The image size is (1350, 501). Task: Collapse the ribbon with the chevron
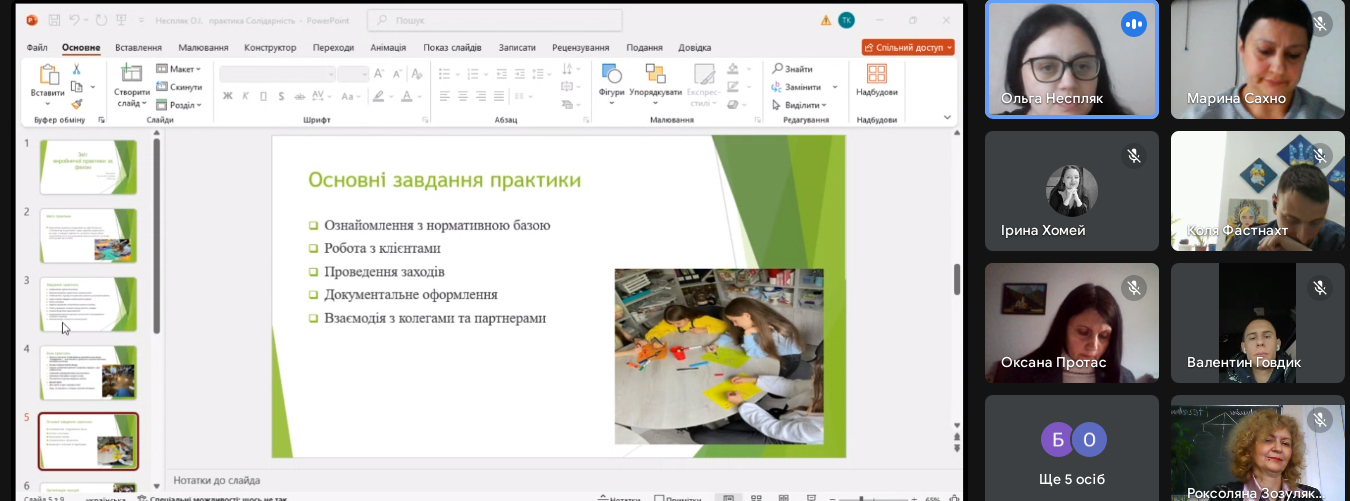(948, 117)
